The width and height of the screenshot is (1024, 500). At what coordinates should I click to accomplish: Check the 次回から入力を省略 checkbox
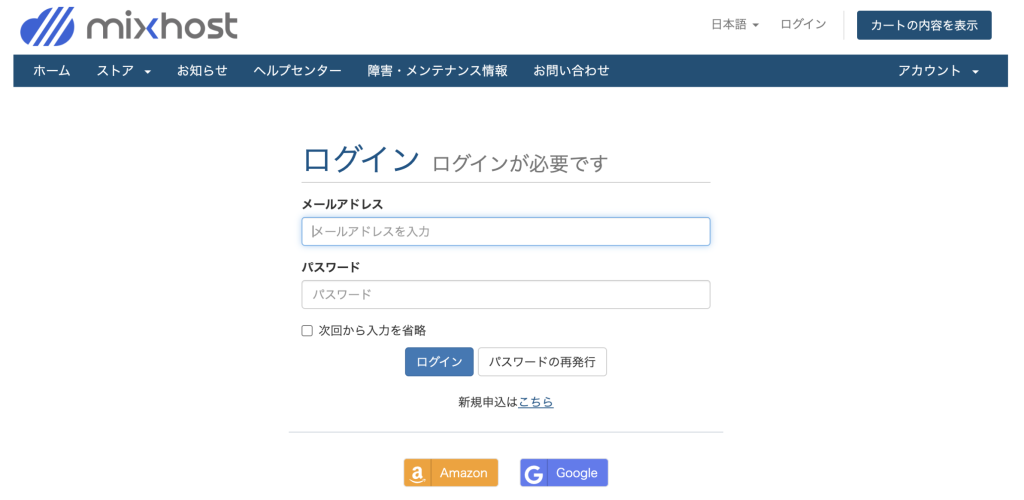point(307,331)
